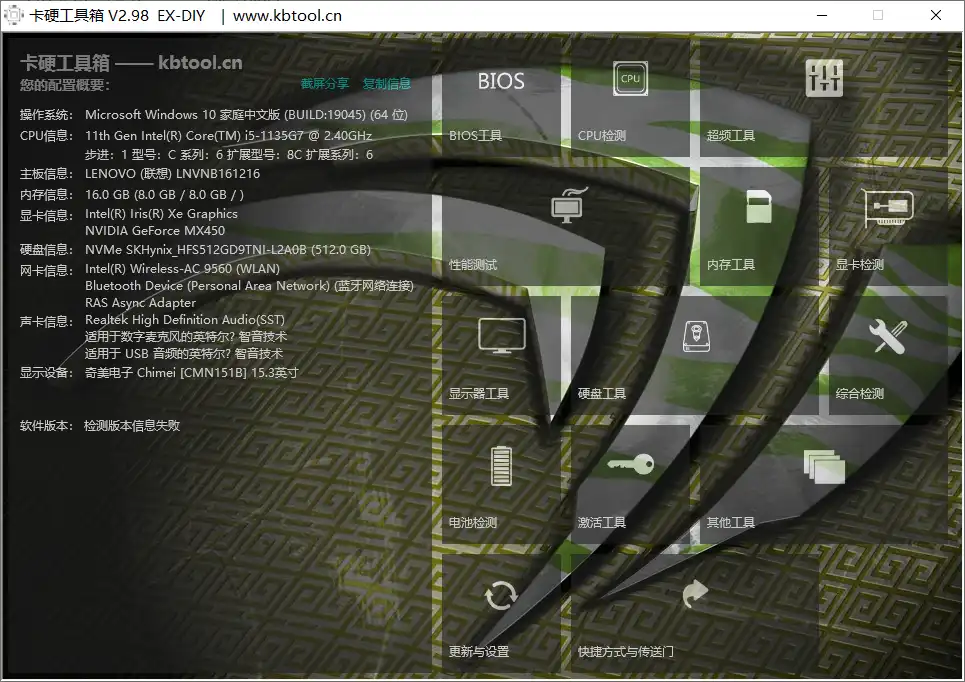Click the 适用于数字麦克风的英特尔 智音技术 line
This screenshot has height=682, width=965.
click(186, 337)
